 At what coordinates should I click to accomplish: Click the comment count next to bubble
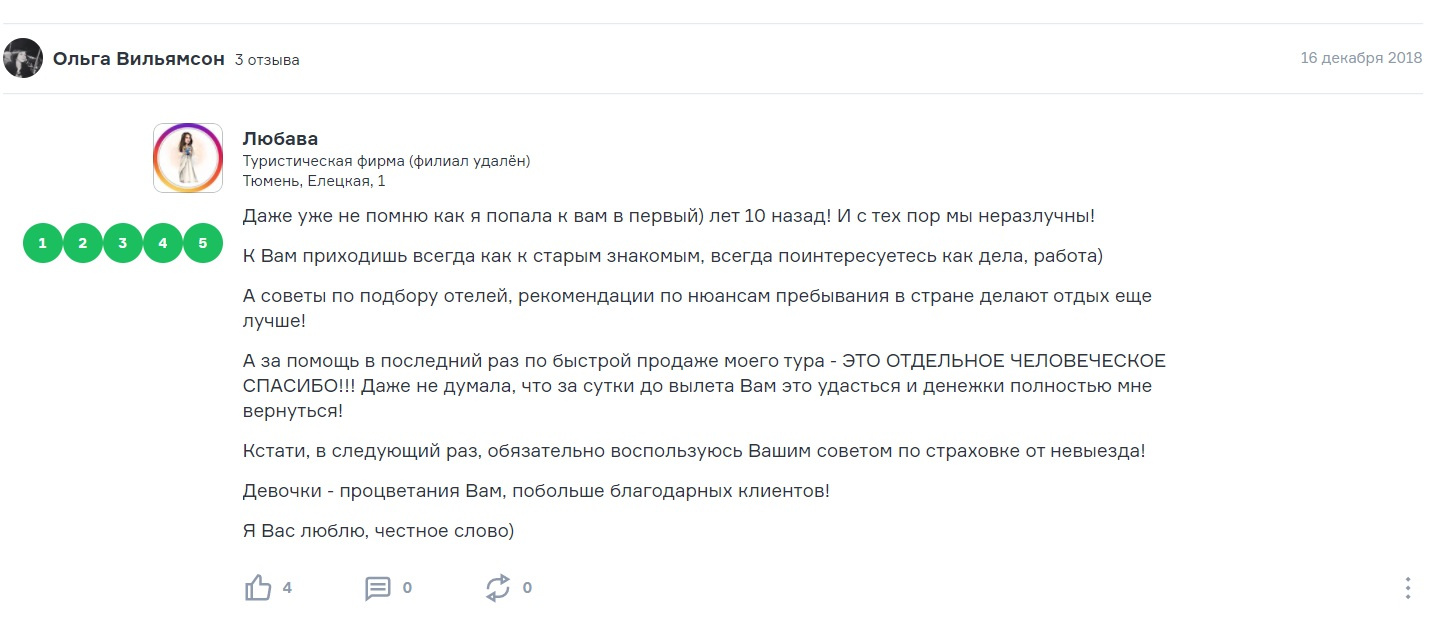point(407,588)
